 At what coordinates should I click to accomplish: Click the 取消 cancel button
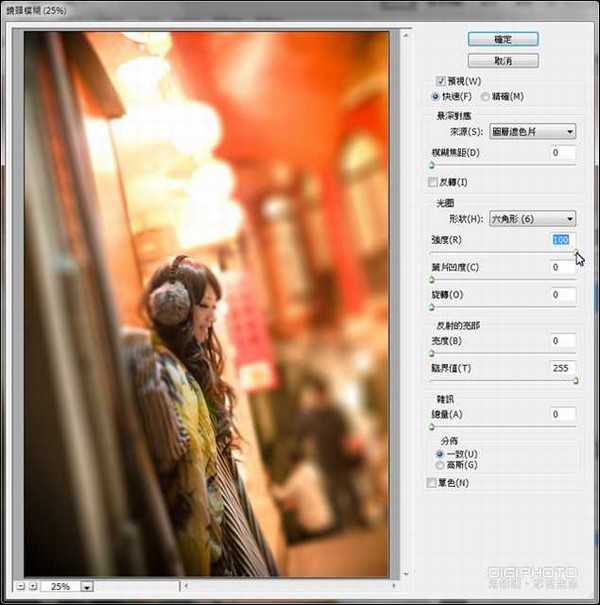coord(503,61)
